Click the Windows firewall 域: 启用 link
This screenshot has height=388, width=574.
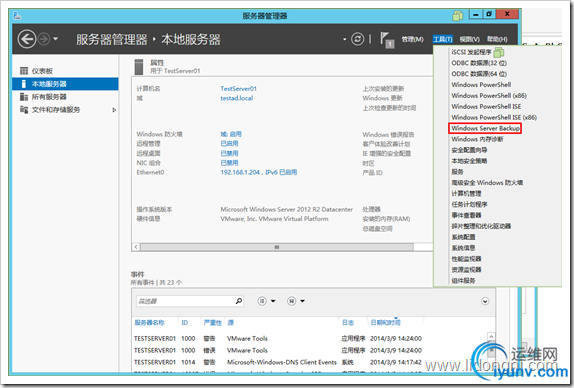231,134
